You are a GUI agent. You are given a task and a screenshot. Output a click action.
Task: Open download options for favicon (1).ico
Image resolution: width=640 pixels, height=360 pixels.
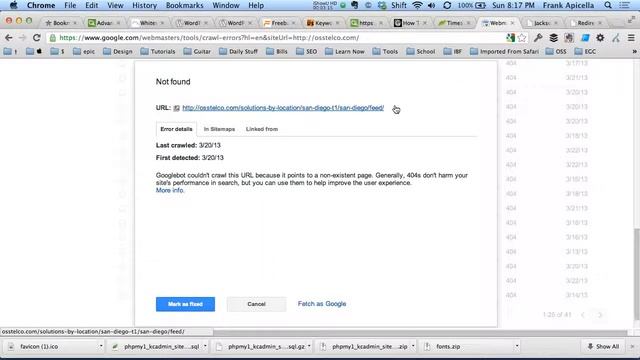pyautogui.click(x=101, y=347)
